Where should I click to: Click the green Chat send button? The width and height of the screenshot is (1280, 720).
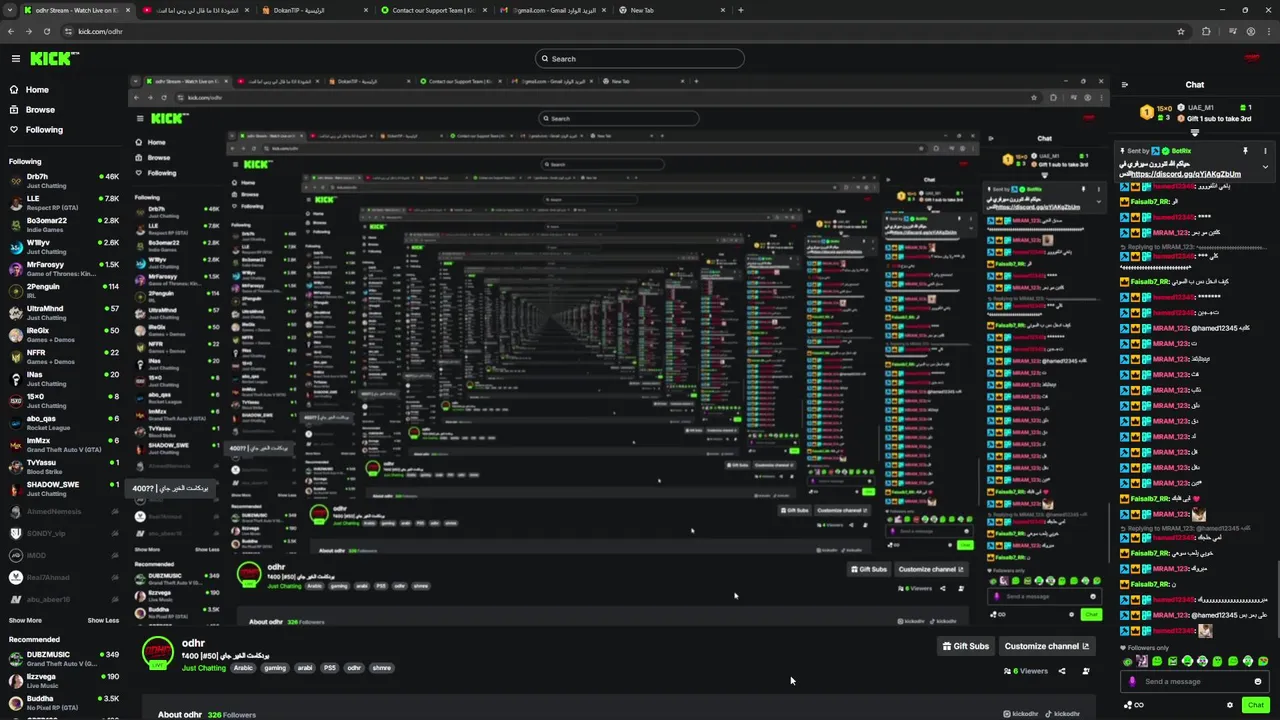1256,705
